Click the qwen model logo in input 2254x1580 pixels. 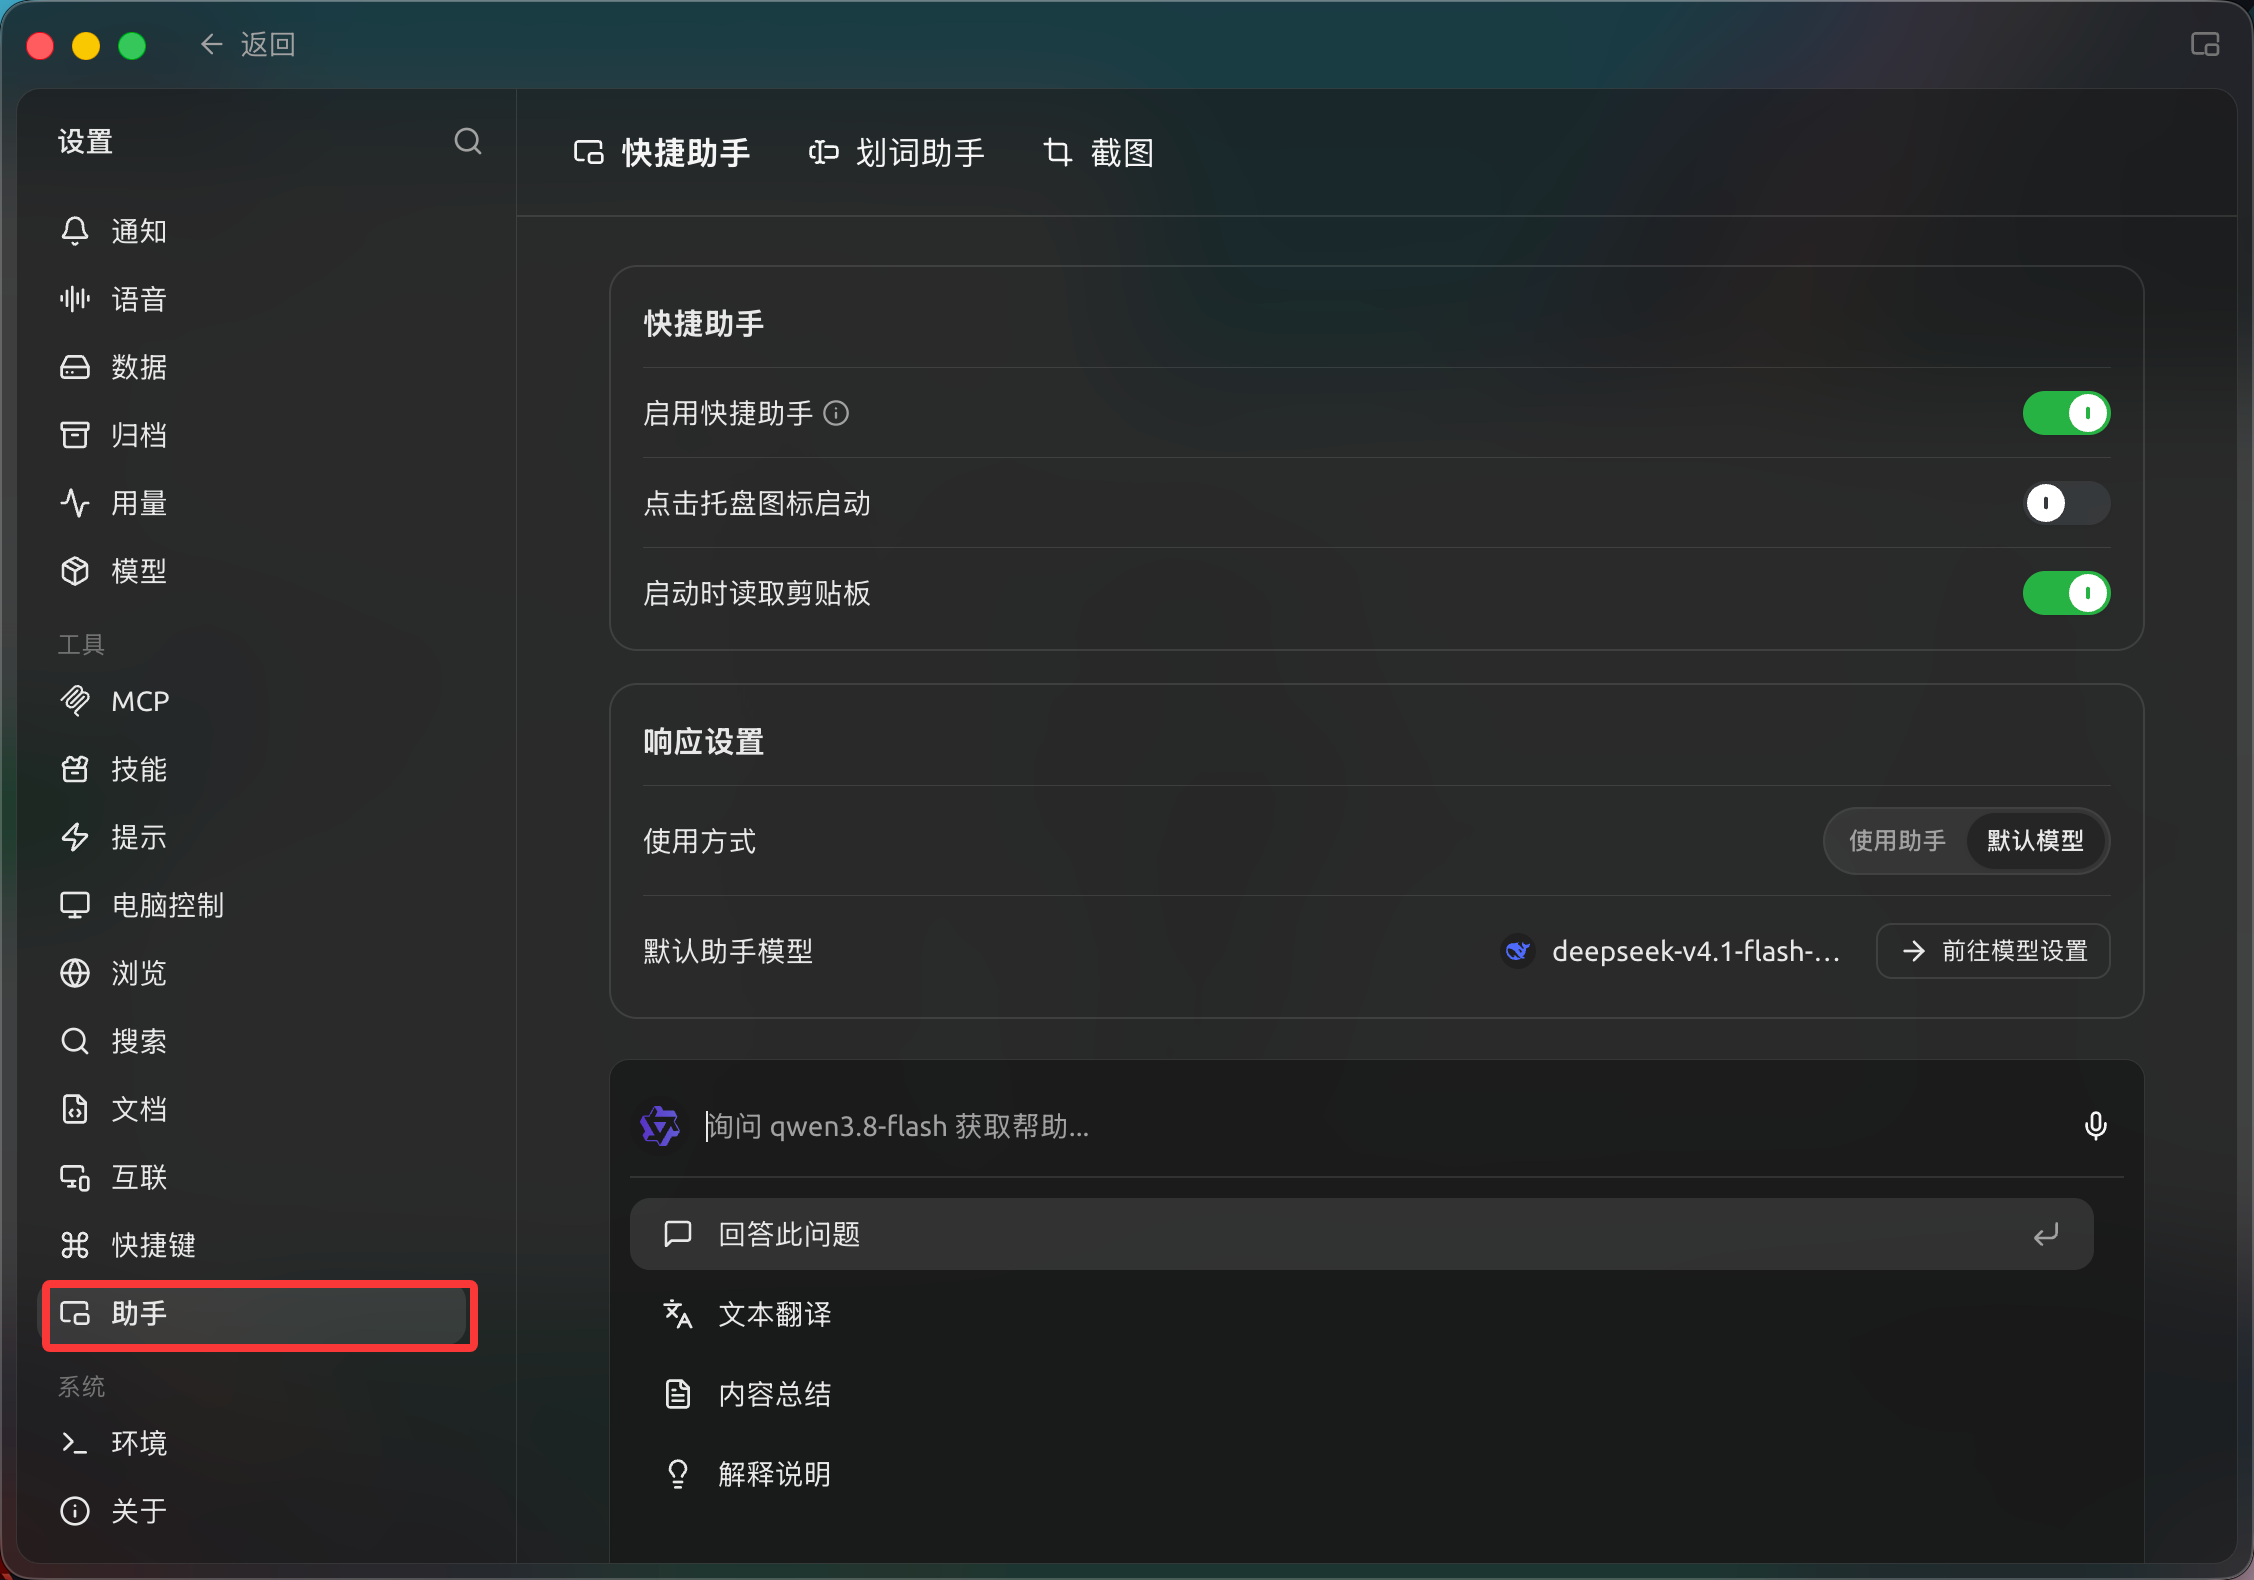660,1126
